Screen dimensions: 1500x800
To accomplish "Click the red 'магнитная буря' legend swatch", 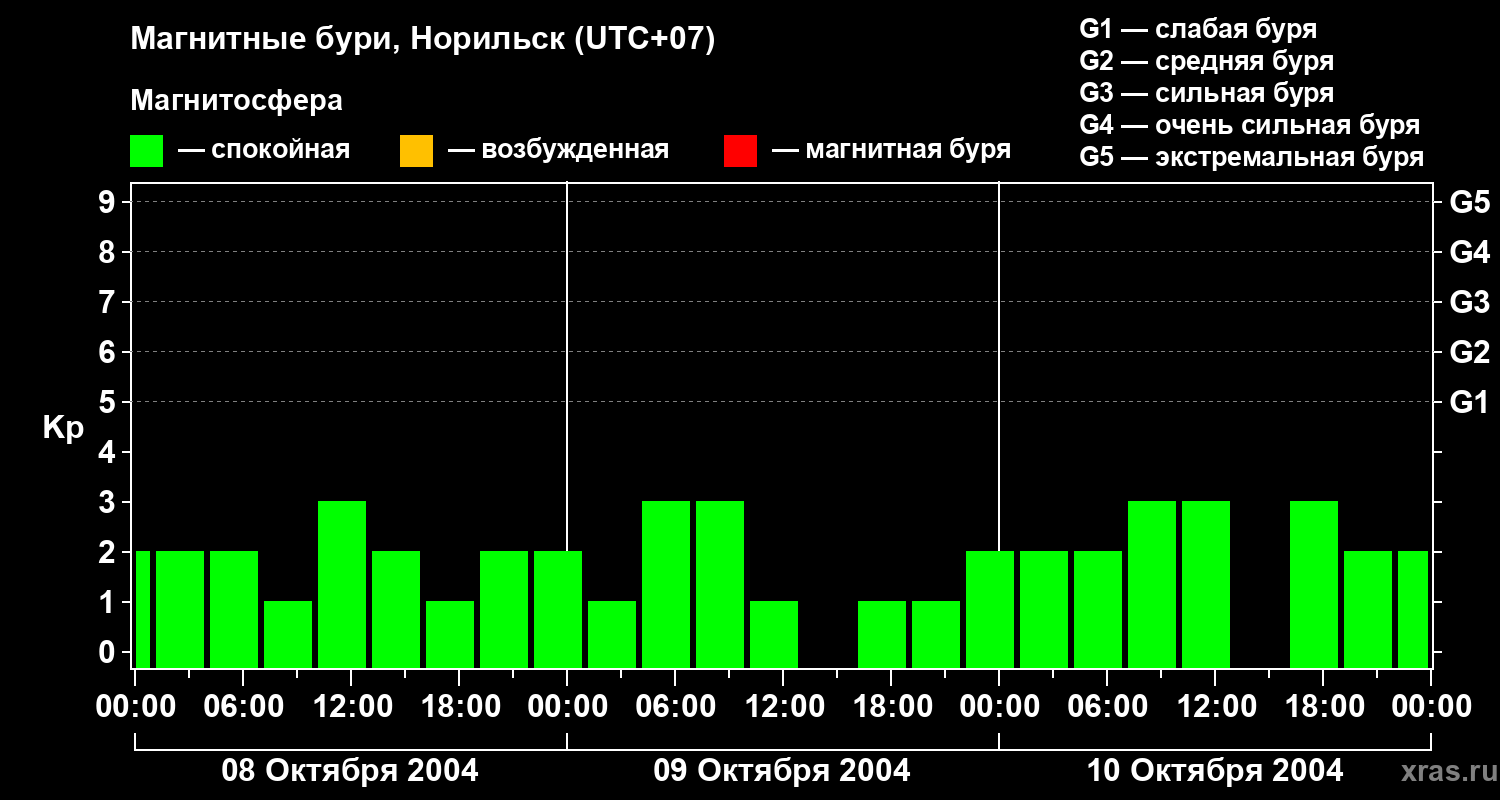I will point(740,151).
